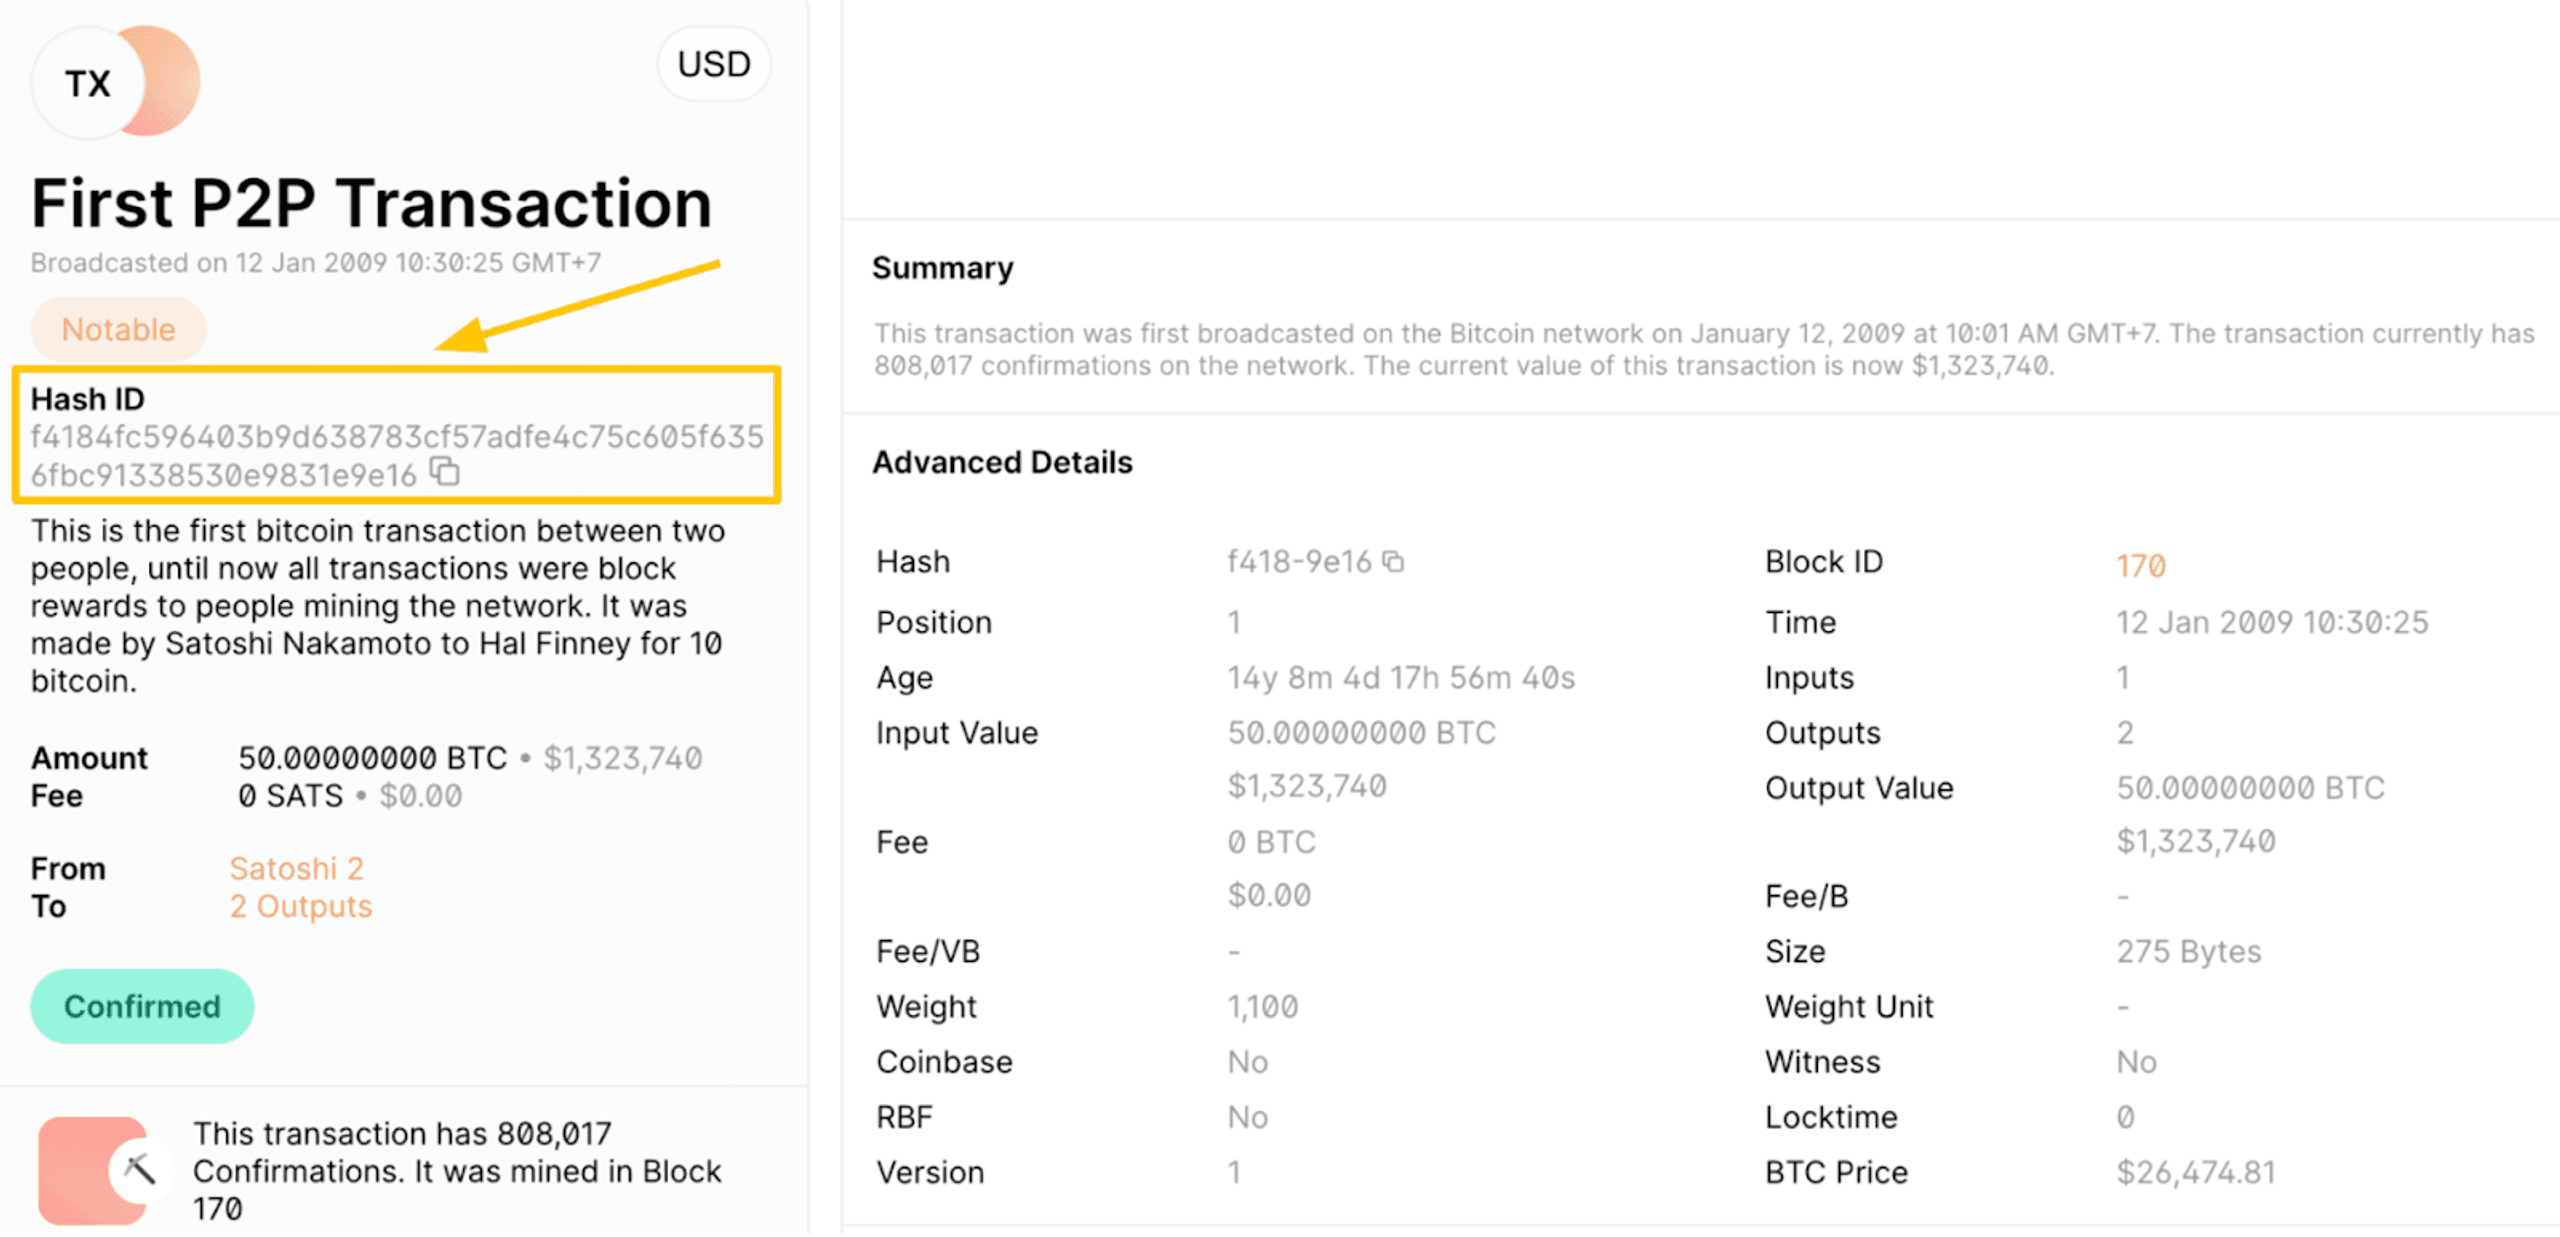Click the Advanced Details heading

click(x=1002, y=462)
